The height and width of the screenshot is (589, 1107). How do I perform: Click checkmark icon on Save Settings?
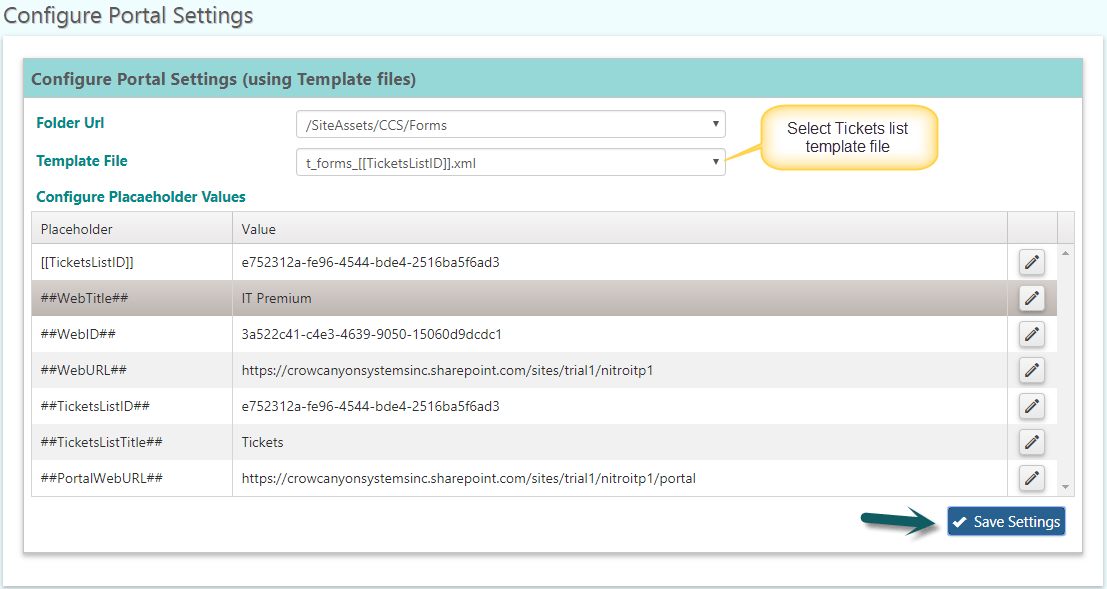click(959, 522)
